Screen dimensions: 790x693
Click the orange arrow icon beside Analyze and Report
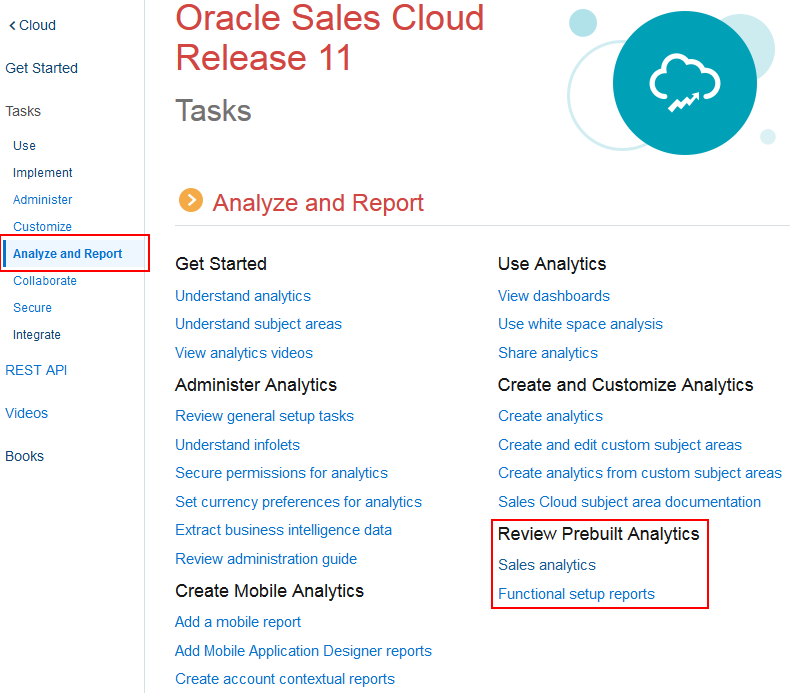coord(190,201)
